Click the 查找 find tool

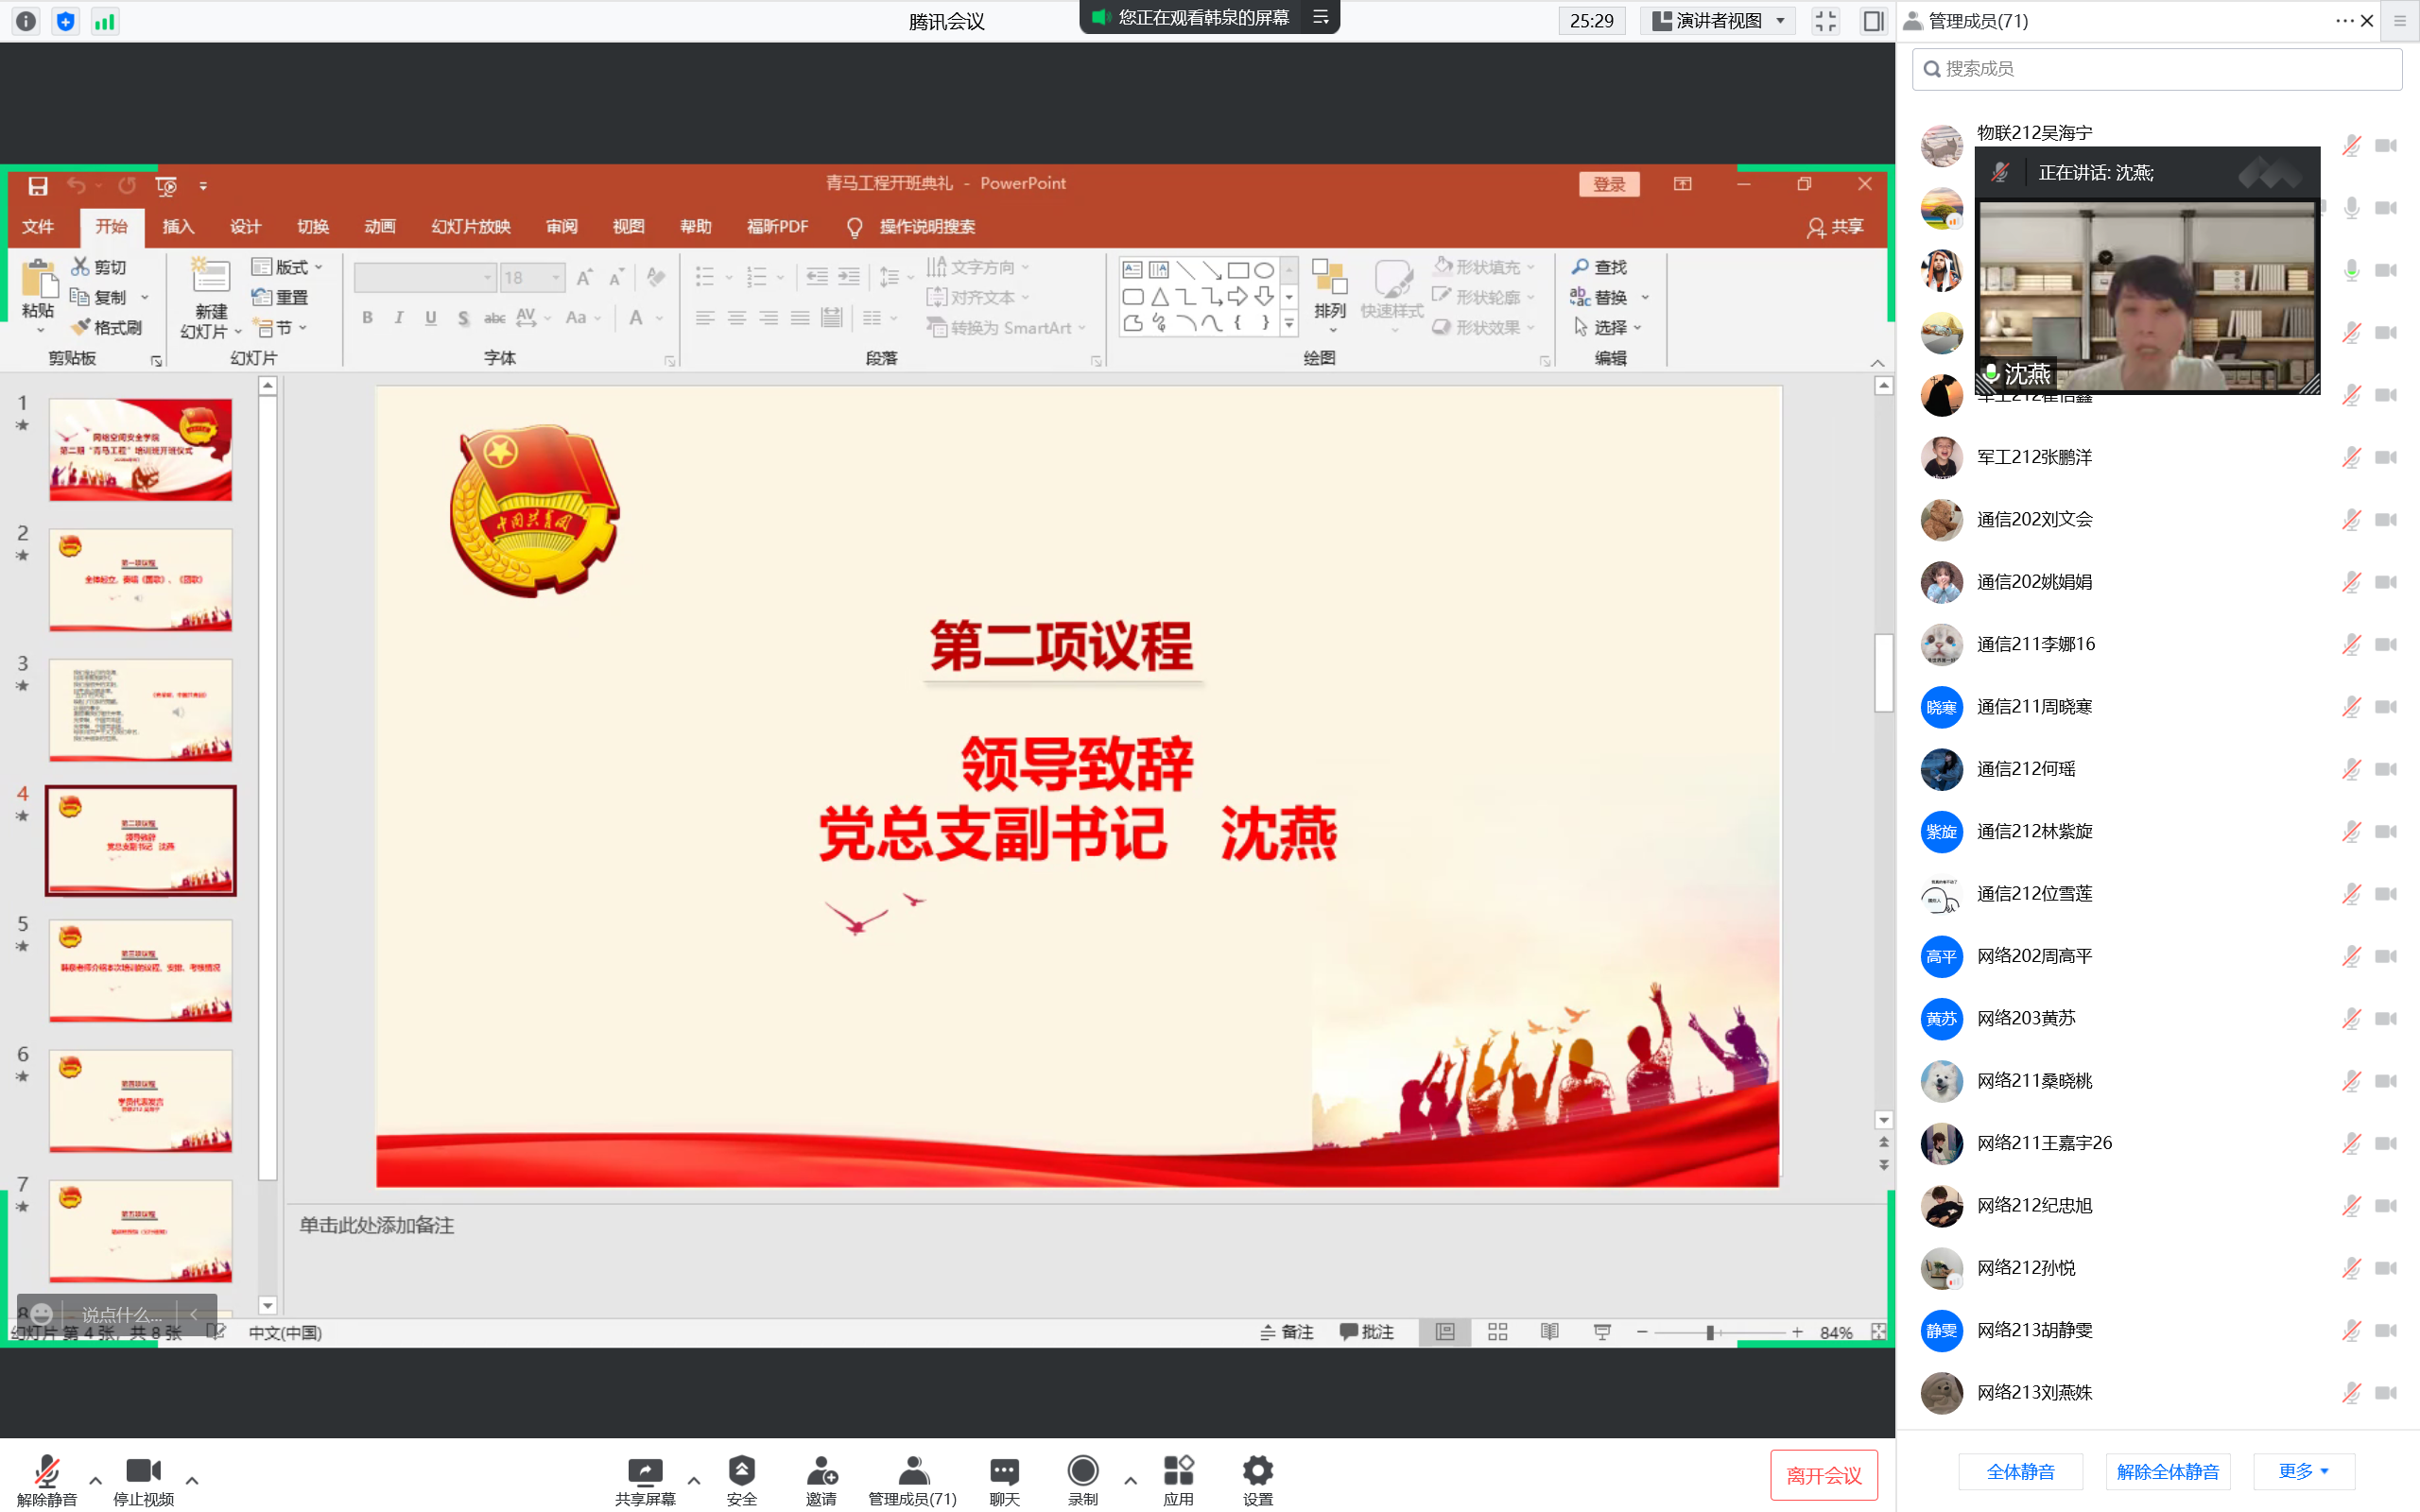(1599, 267)
